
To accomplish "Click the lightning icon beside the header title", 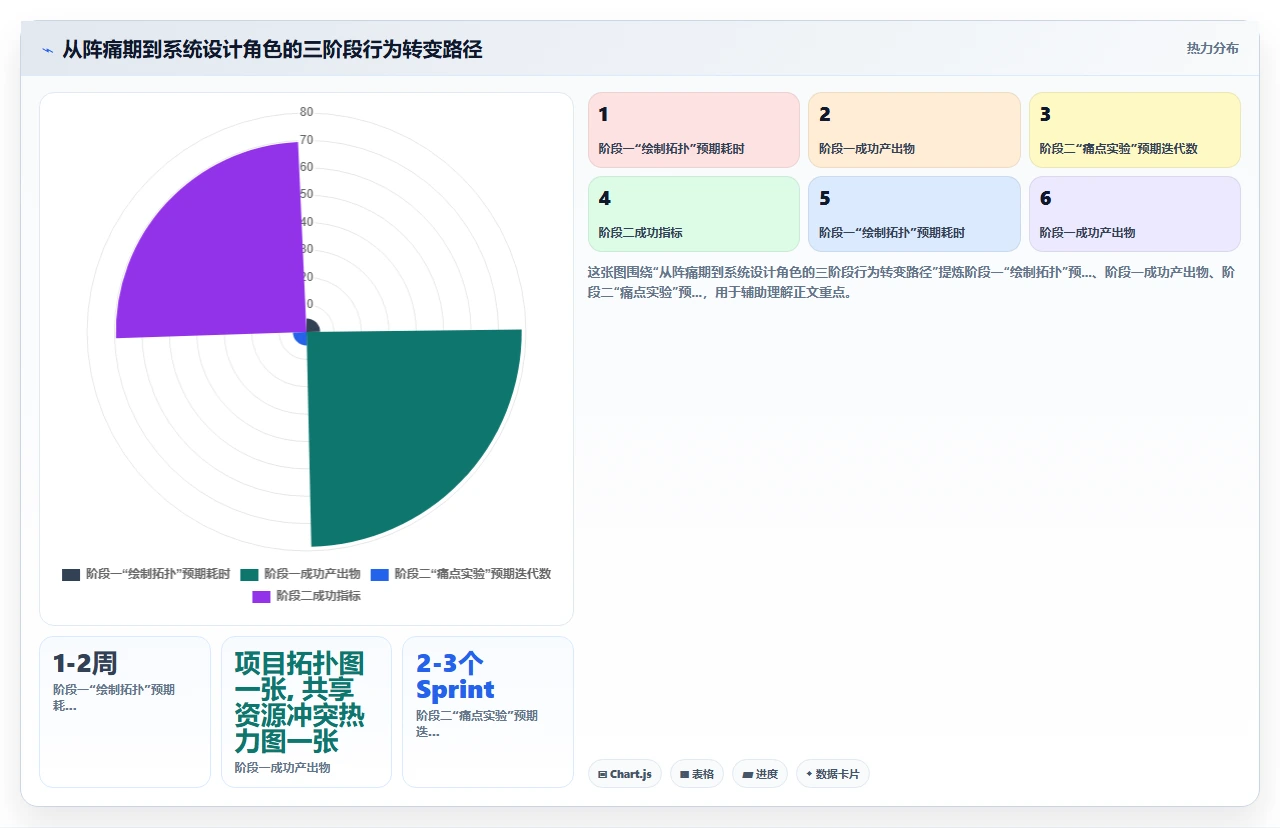I will pyautogui.click(x=47, y=49).
